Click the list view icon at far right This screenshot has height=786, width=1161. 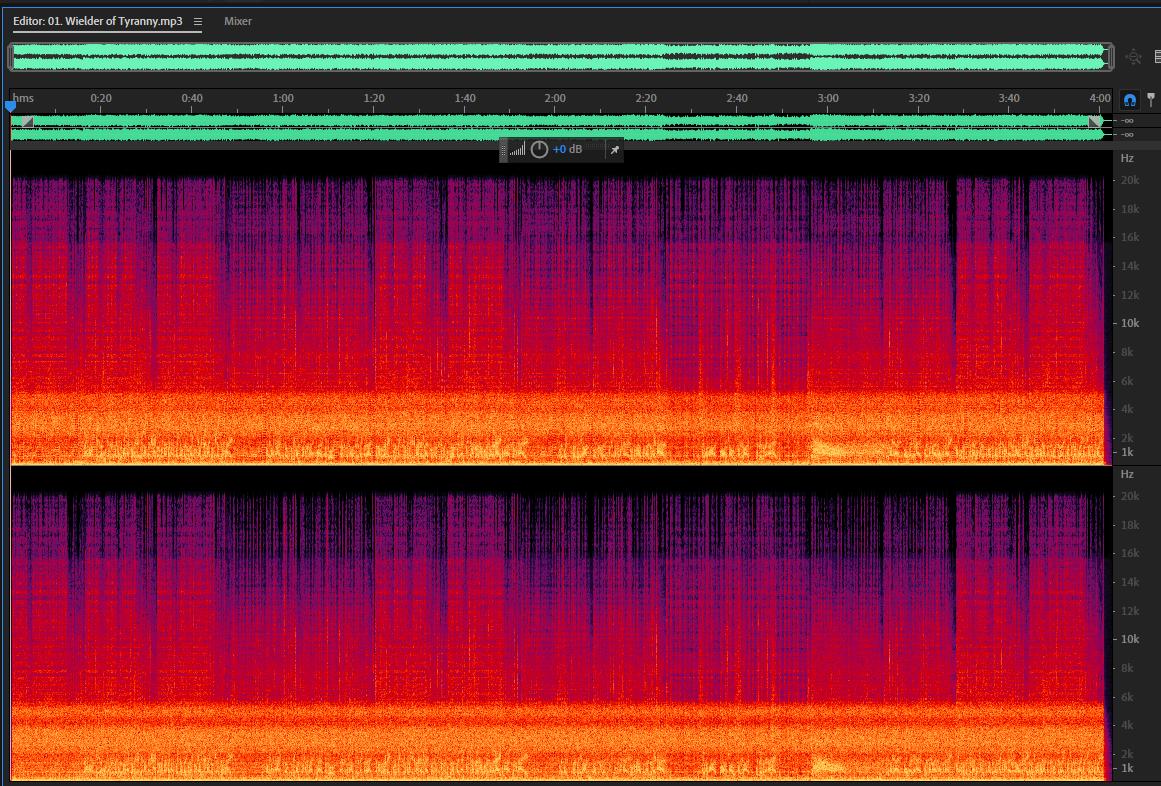pyautogui.click(x=1157, y=56)
